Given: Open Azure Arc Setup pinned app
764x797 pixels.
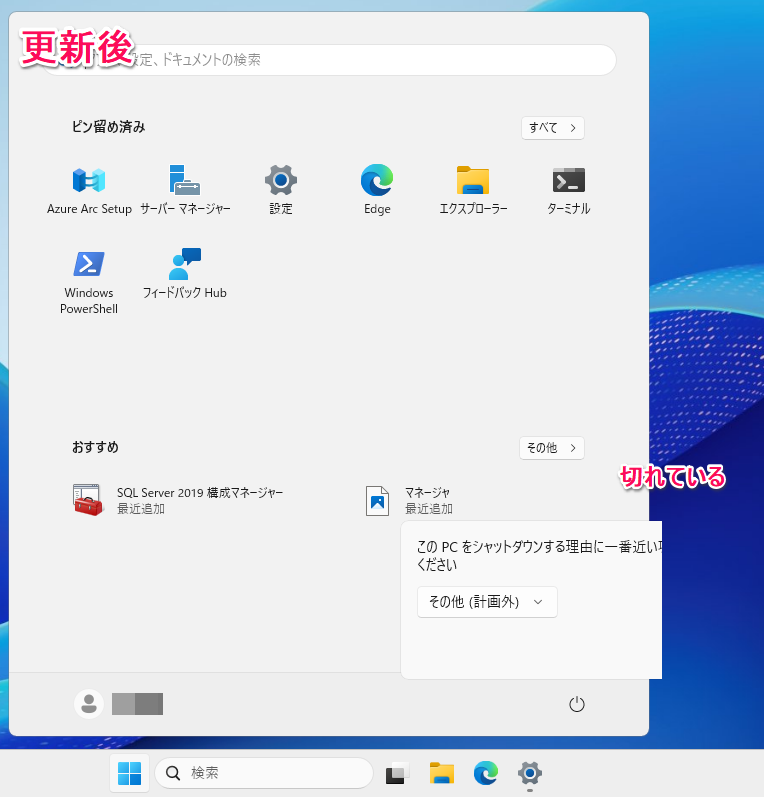Looking at the screenshot, I should pos(89,189).
